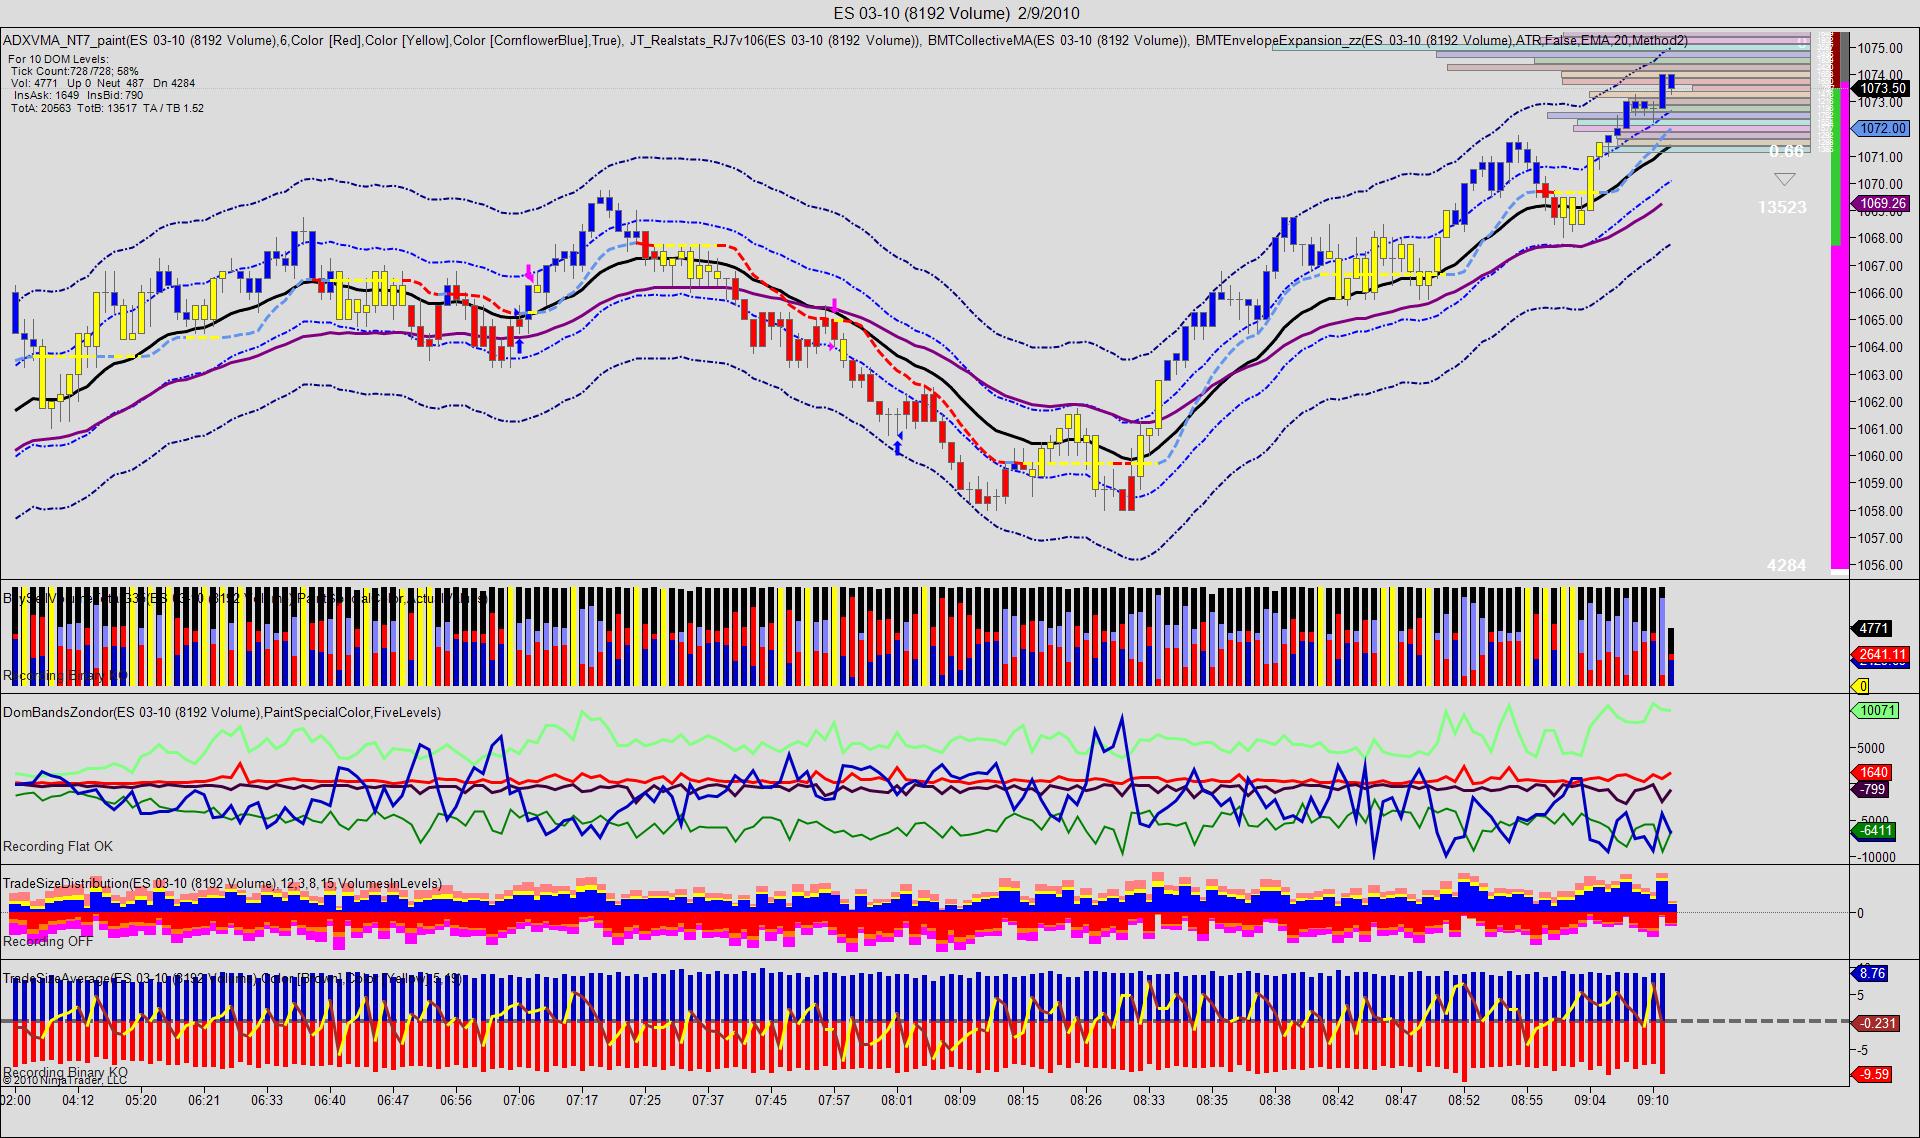The height and width of the screenshot is (1138, 1920).
Task: Click the 07:45 time axis label
Action: pos(771,1100)
